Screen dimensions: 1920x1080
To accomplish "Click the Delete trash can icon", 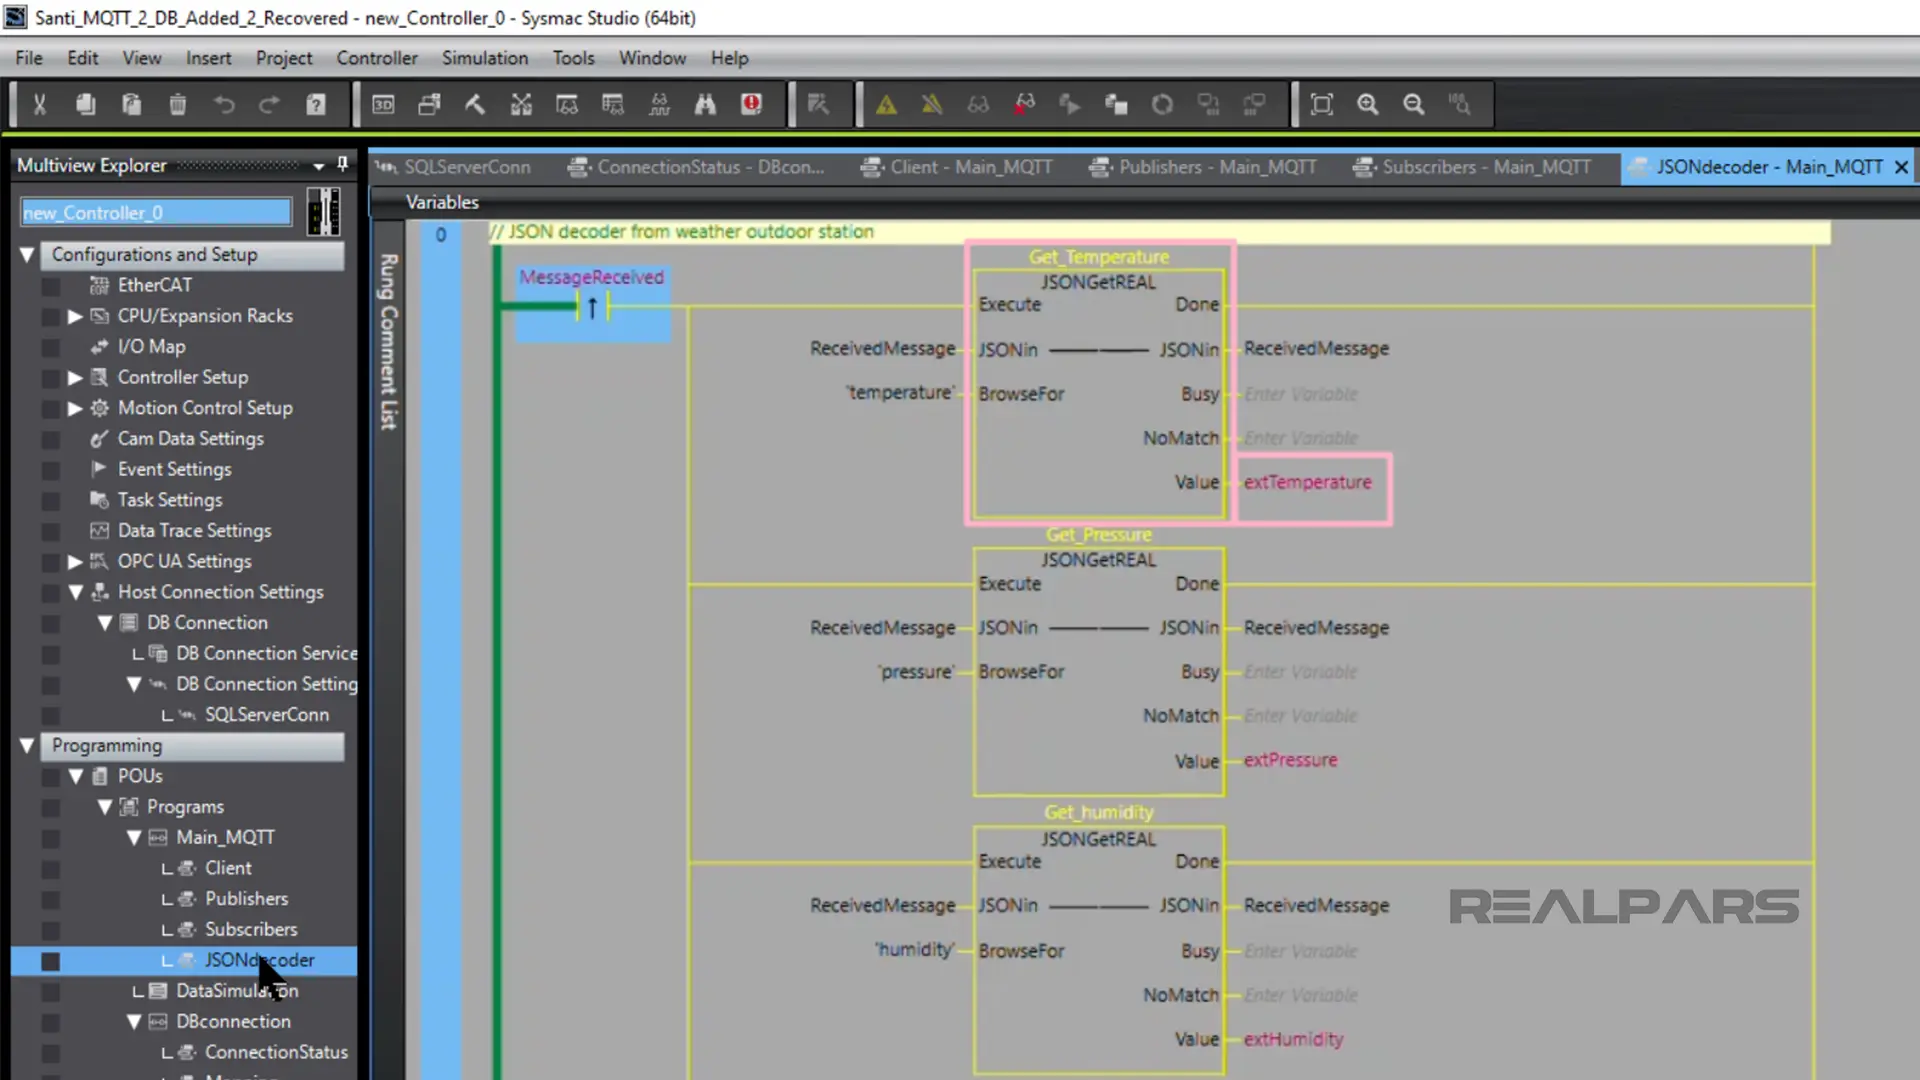I will (x=178, y=104).
